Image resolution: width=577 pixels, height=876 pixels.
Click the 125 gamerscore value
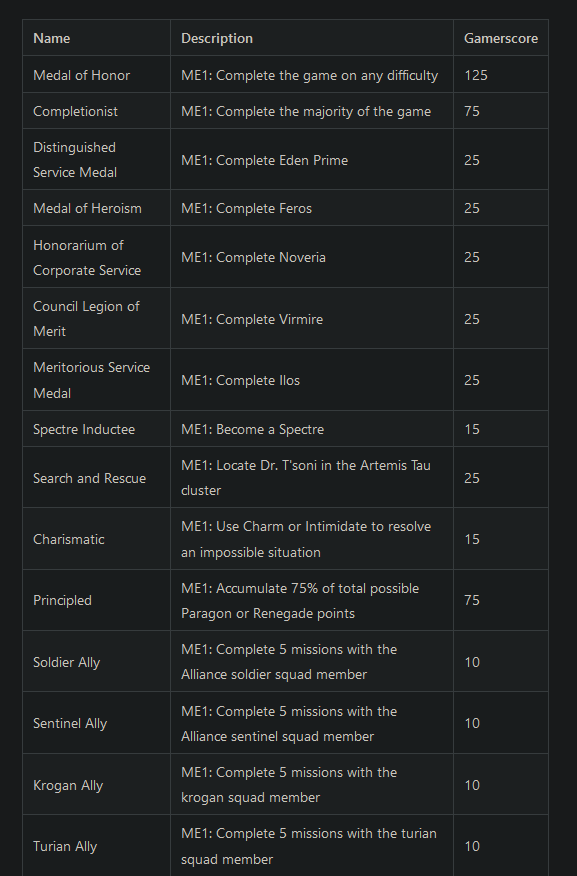(476, 75)
